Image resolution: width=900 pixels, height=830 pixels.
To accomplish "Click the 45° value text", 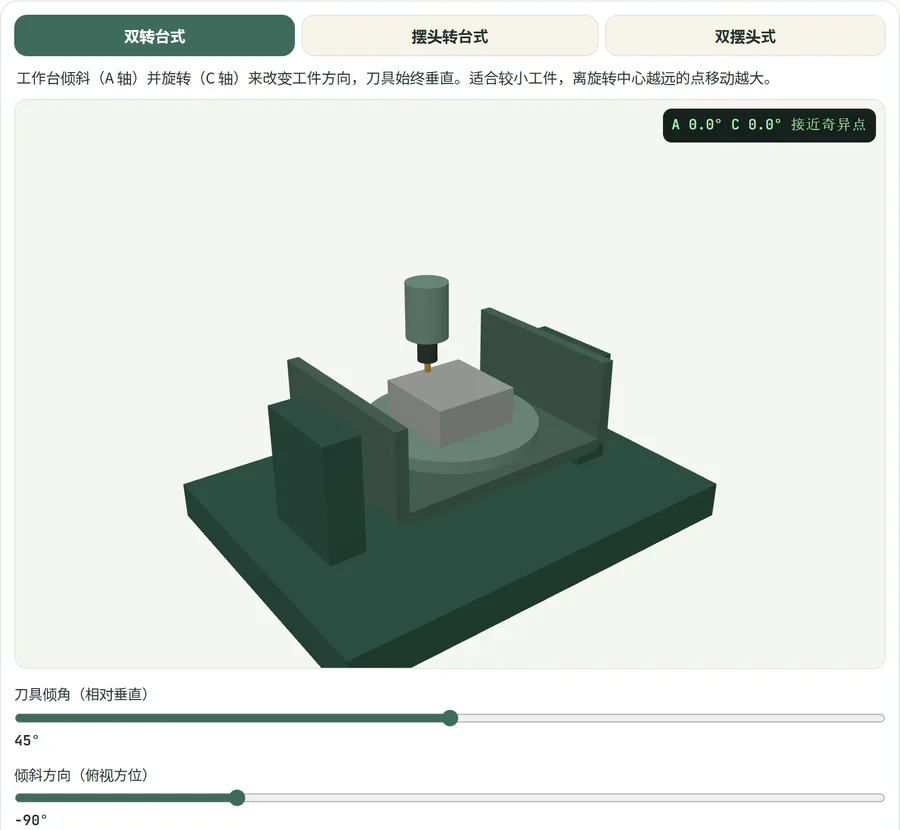I will coord(26,740).
